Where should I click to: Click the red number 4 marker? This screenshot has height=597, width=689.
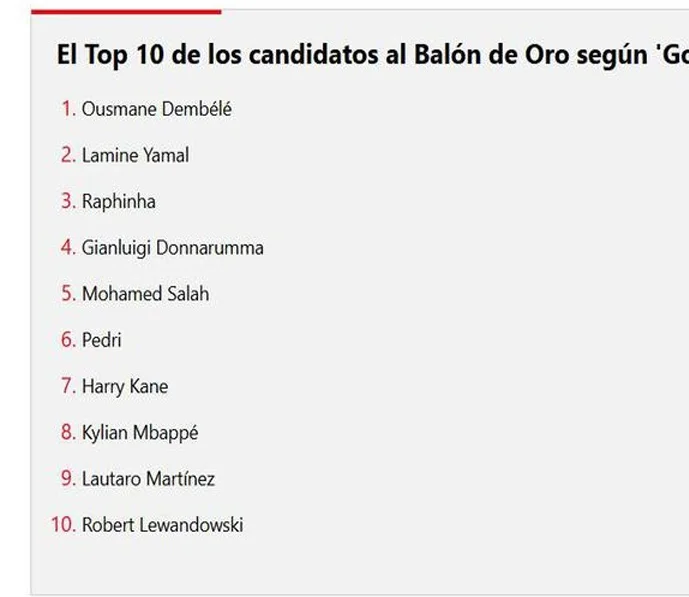click(69, 247)
